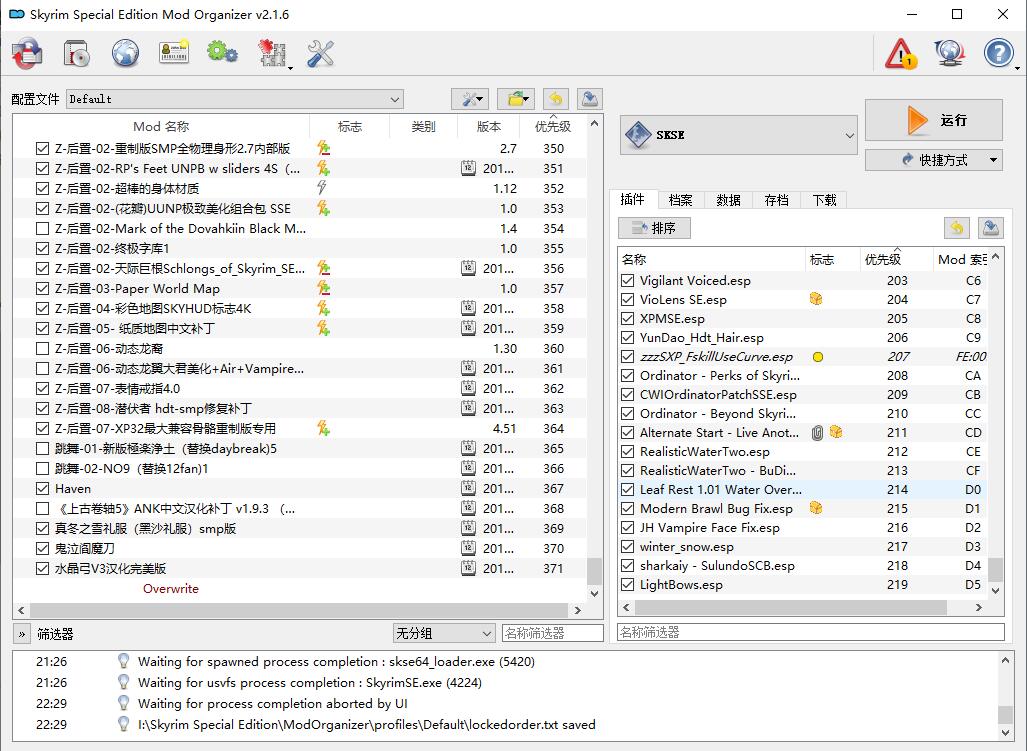Click the paperclip flag on Alternate Start row
This screenshot has height=751, width=1027.
[x=817, y=432]
